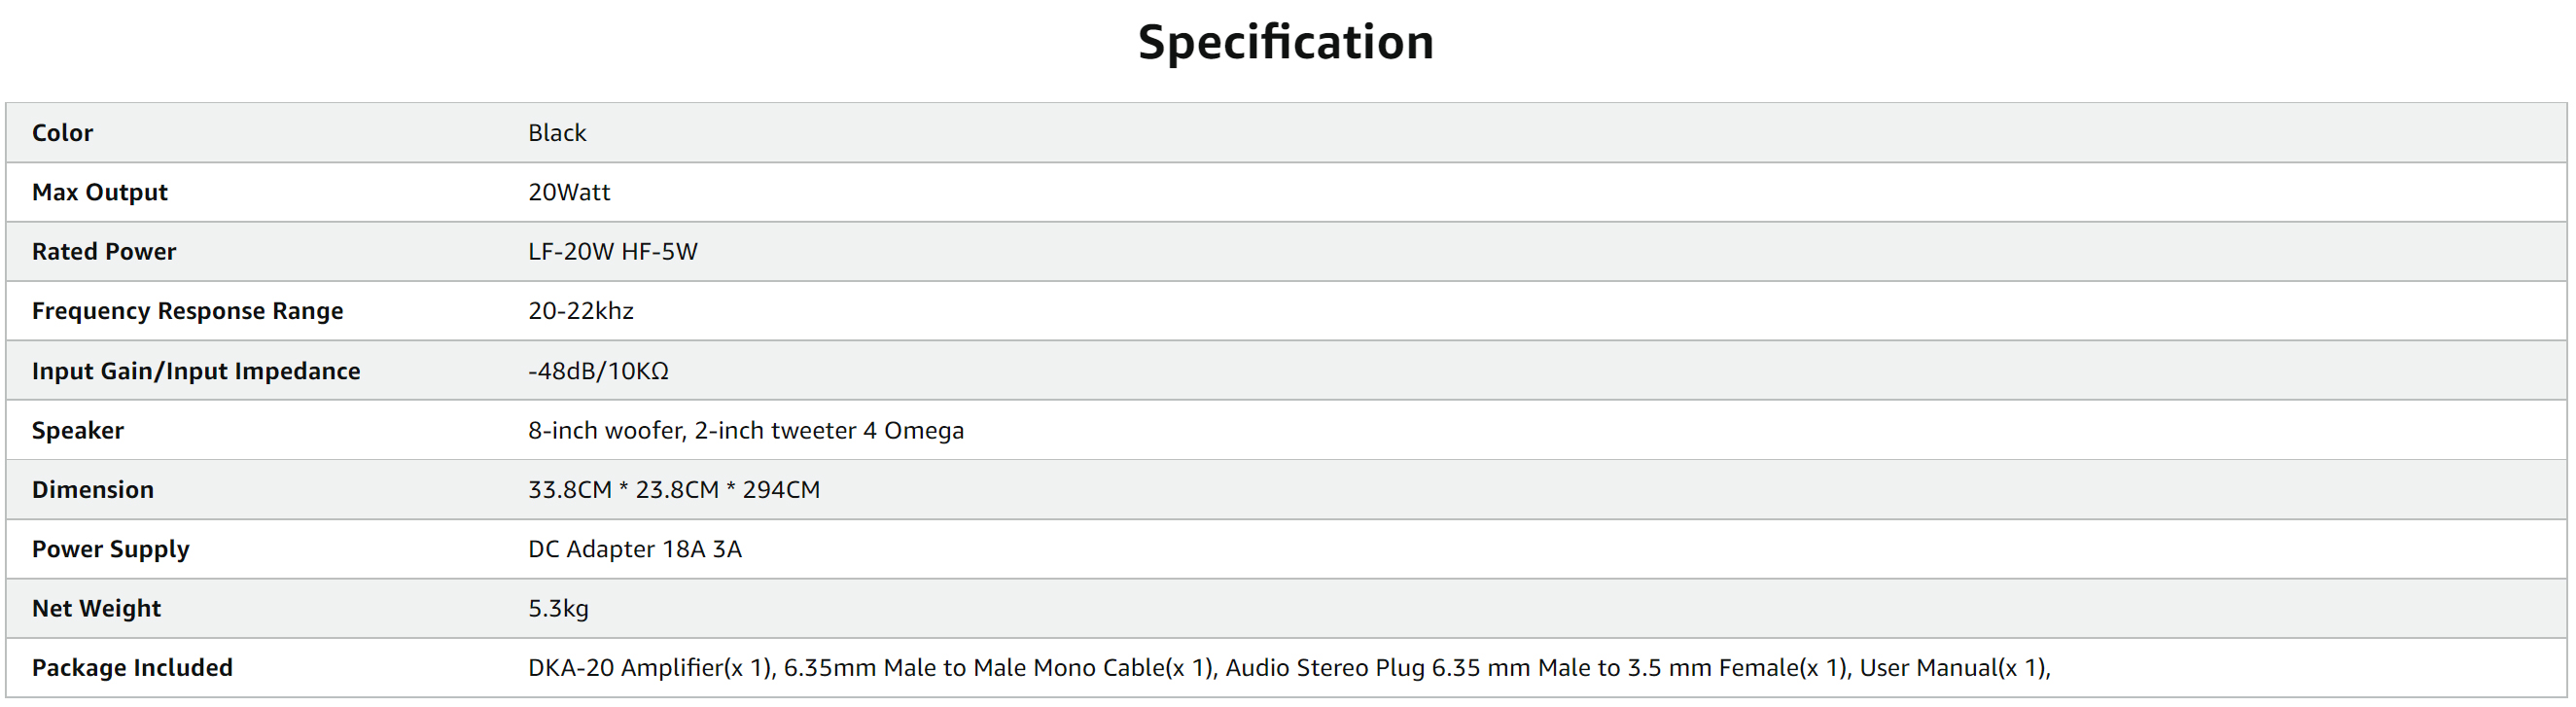Click the Color row label
This screenshot has height=707, width=2576.
click(62, 133)
